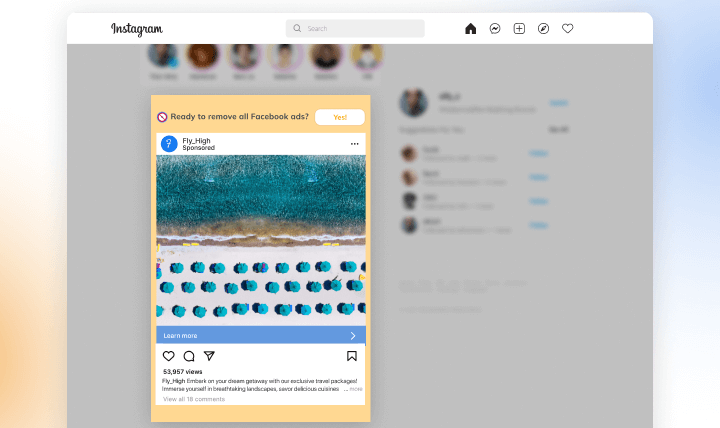
Task: Follow the first suggested account
Action: point(538,153)
